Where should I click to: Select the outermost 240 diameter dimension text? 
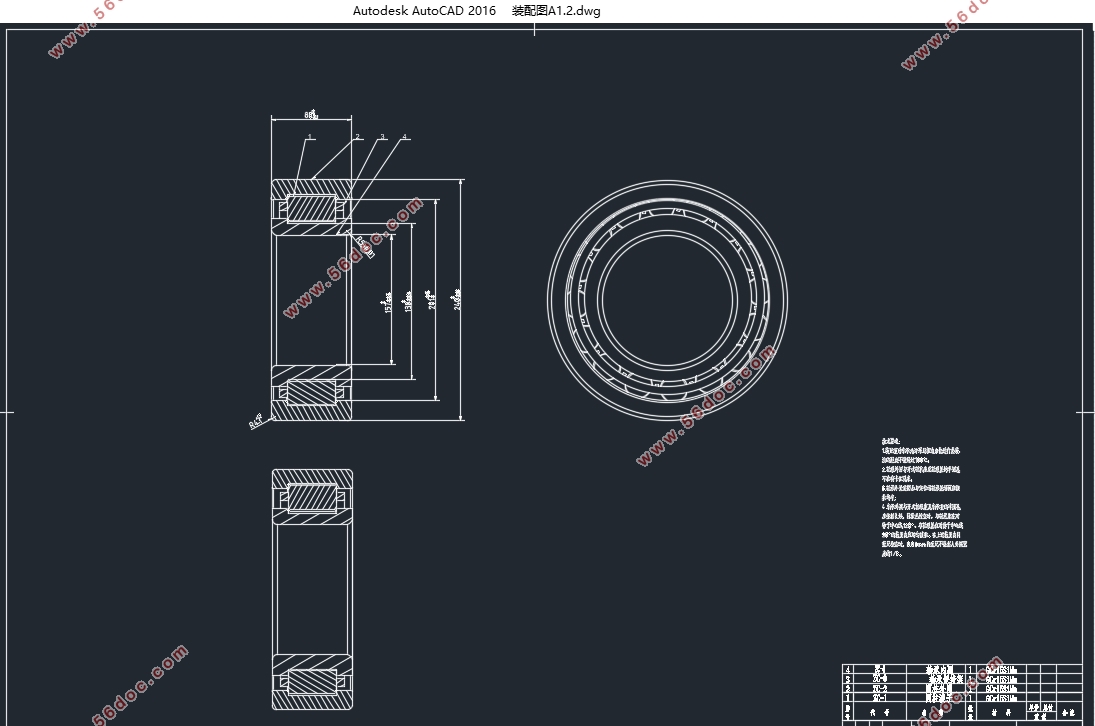point(457,298)
